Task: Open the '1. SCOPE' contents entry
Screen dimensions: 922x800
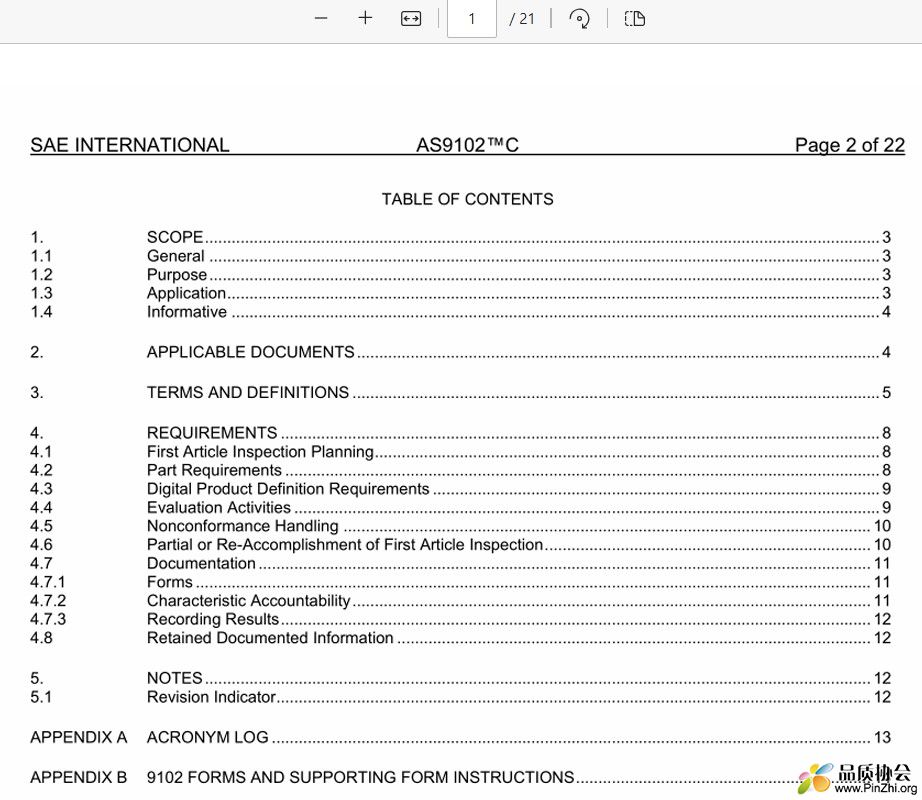Action: pos(460,237)
